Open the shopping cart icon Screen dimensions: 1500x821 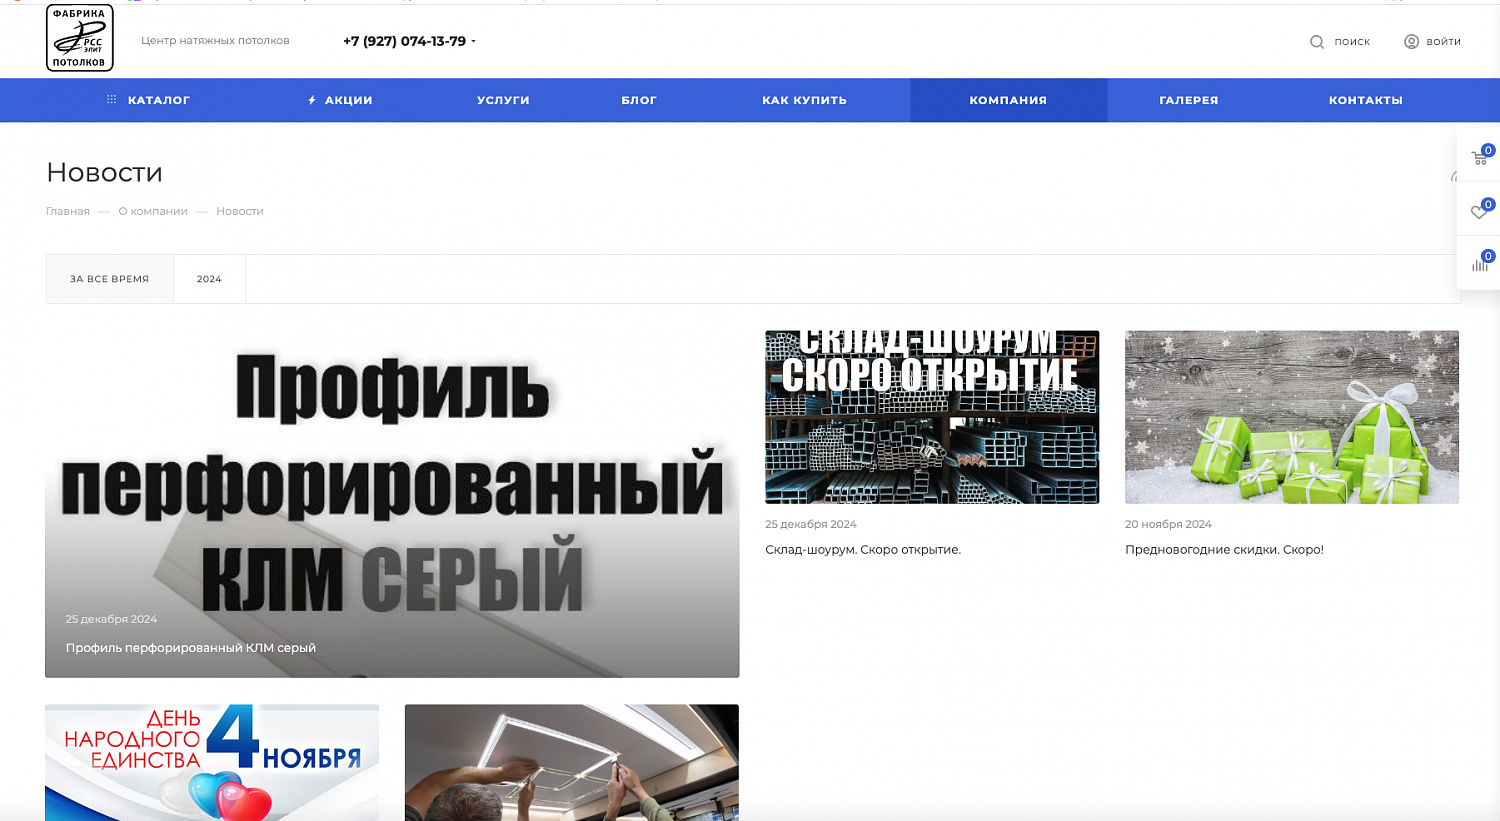[x=1479, y=157]
